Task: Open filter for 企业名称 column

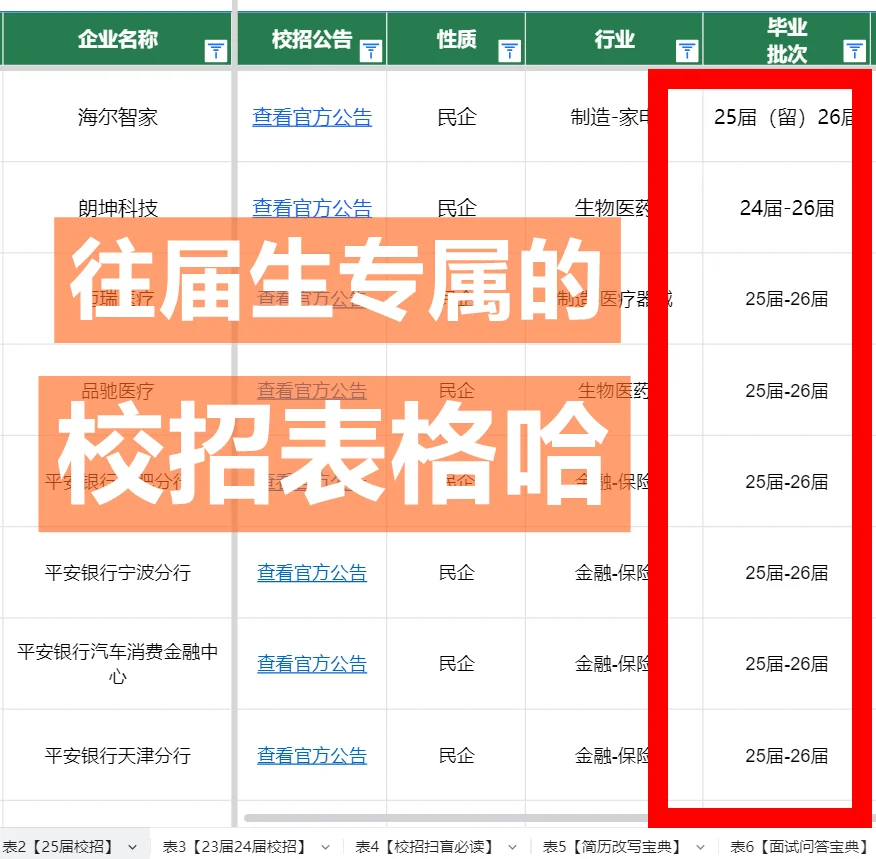Action: [x=216, y=51]
